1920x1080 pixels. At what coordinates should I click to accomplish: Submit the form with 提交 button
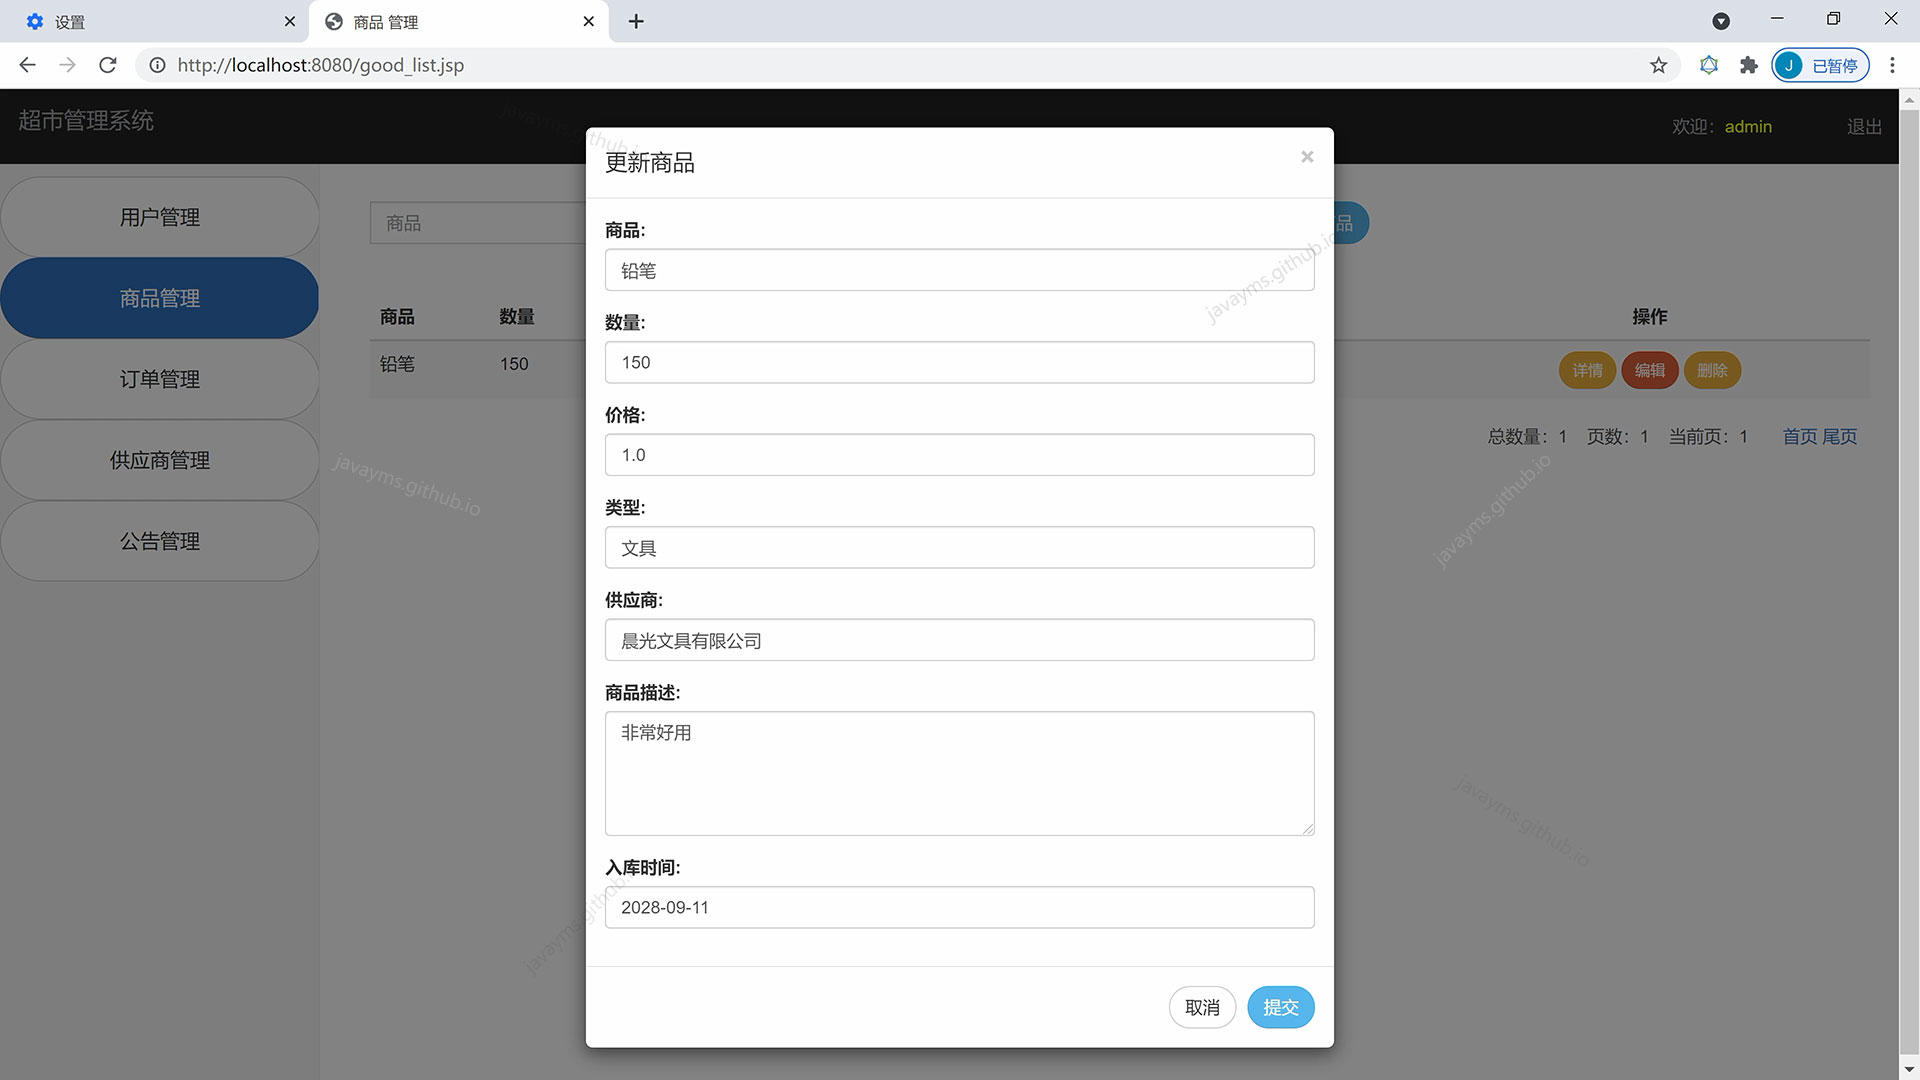point(1280,1007)
